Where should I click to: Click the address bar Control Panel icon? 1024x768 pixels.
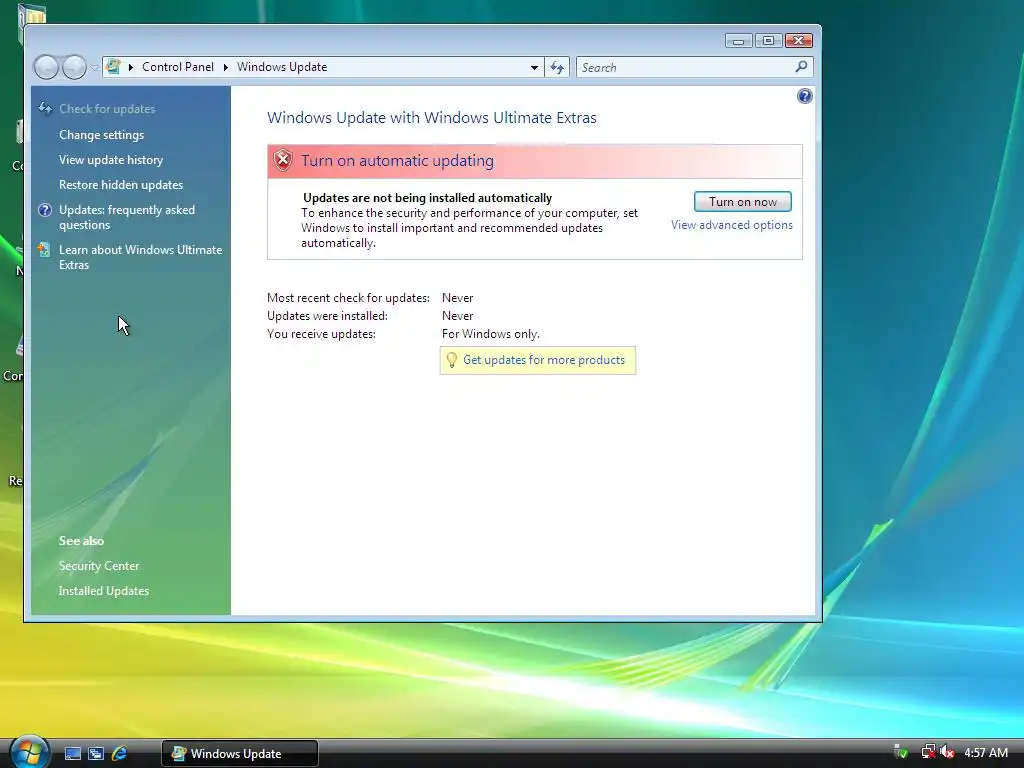tap(114, 67)
